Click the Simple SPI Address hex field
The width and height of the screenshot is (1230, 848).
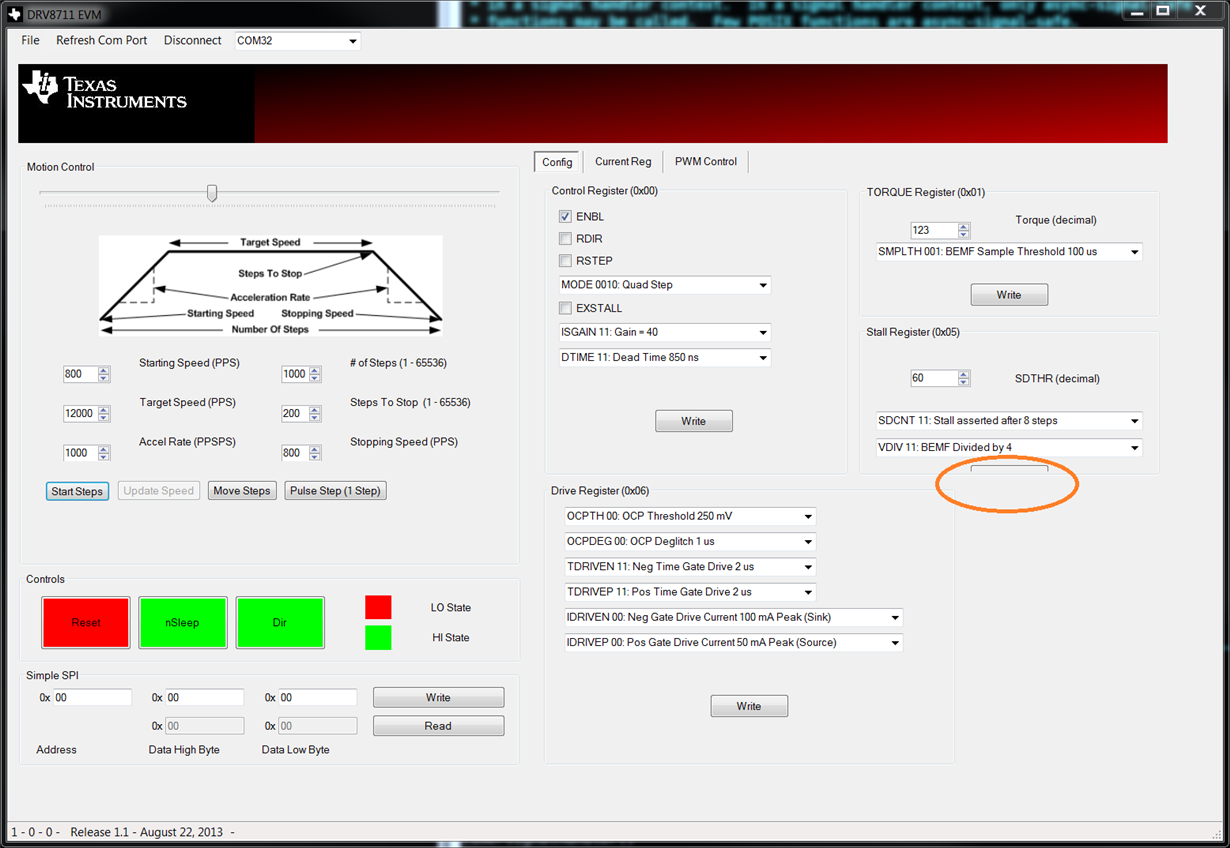pyautogui.click(x=92, y=698)
